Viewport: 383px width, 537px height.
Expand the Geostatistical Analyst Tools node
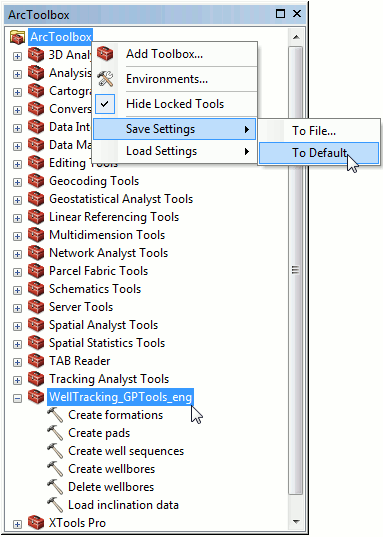coord(17,200)
